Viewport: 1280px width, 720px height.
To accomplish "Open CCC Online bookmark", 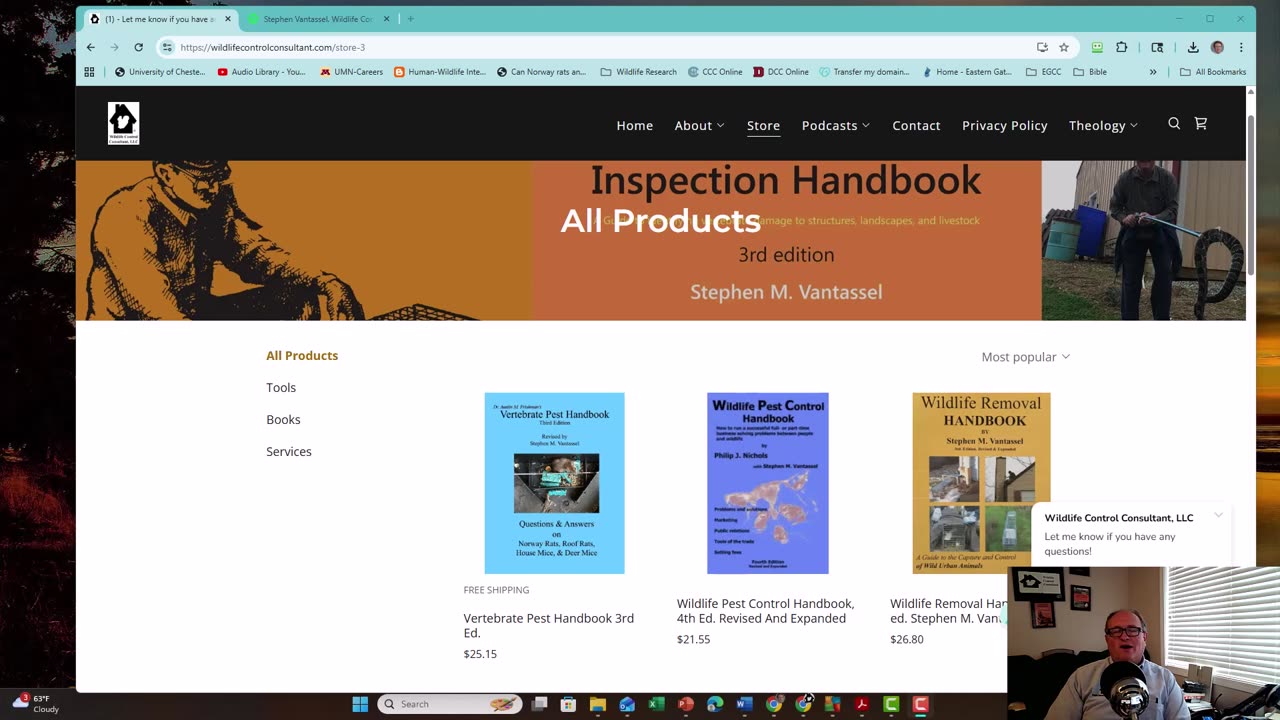I will pos(714,72).
